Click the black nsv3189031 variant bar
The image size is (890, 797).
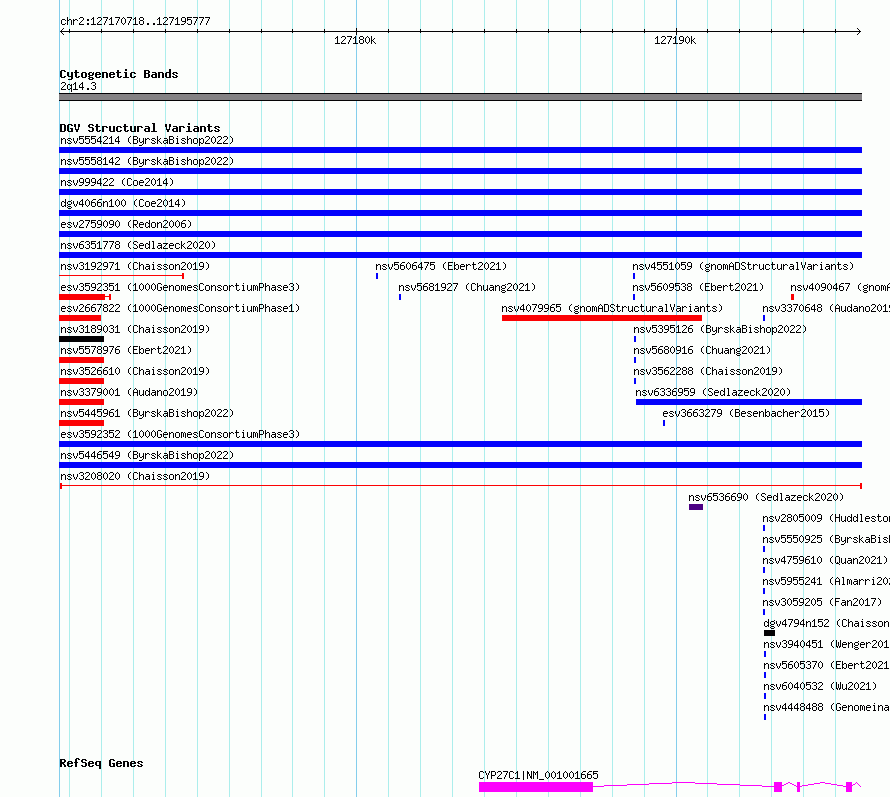[81, 339]
